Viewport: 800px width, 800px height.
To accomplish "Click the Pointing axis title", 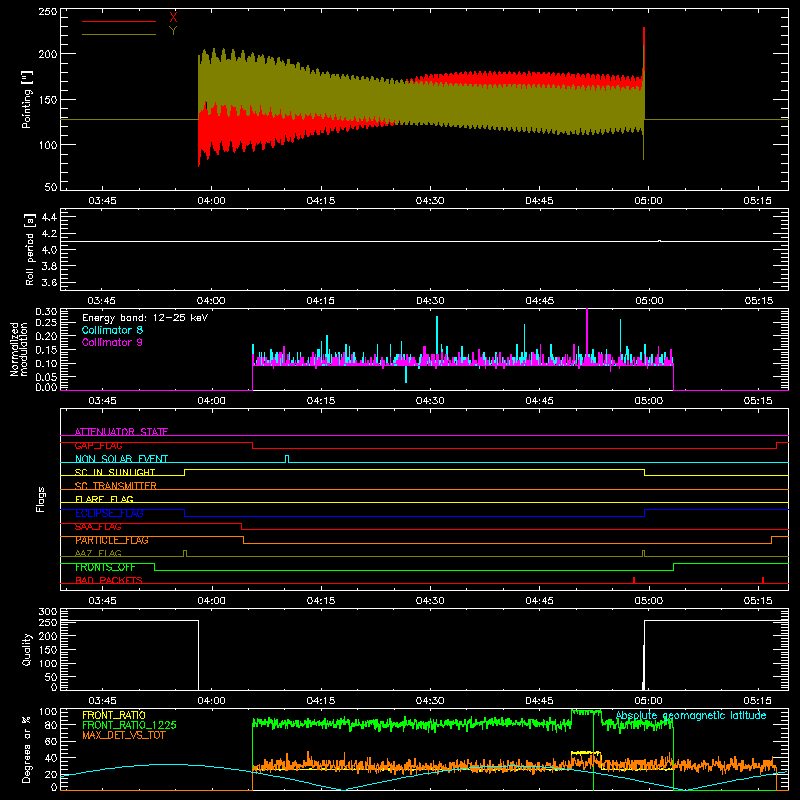I will [x=27, y=99].
